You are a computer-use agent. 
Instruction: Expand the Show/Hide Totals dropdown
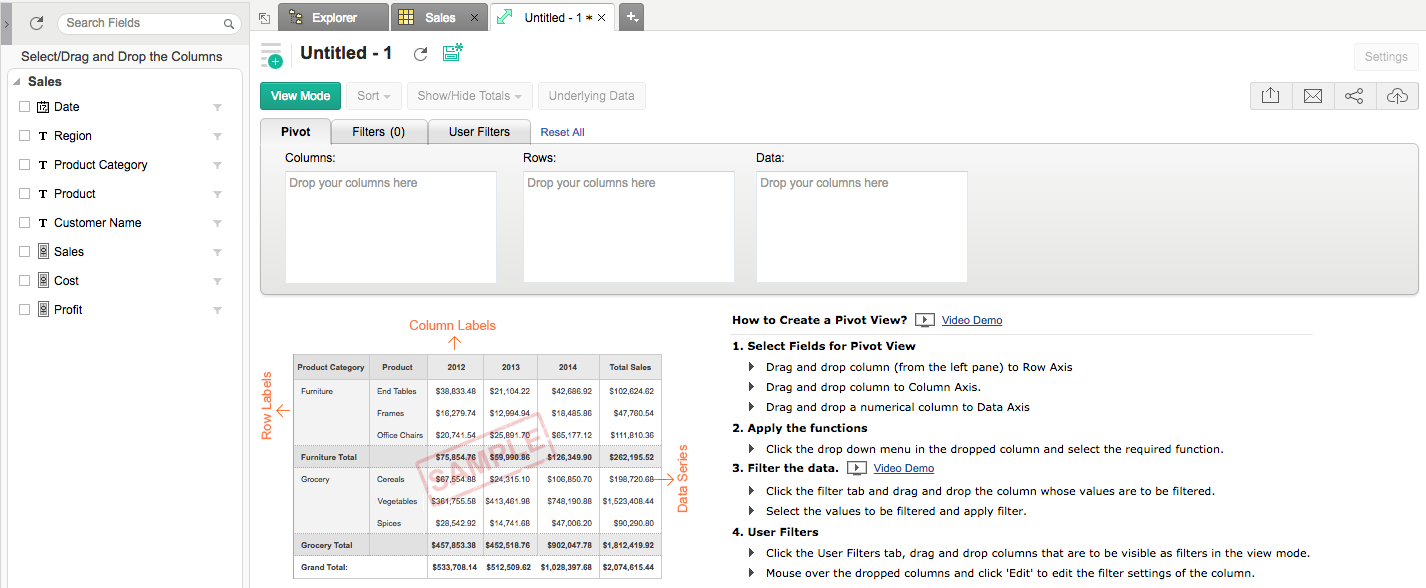(x=469, y=96)
